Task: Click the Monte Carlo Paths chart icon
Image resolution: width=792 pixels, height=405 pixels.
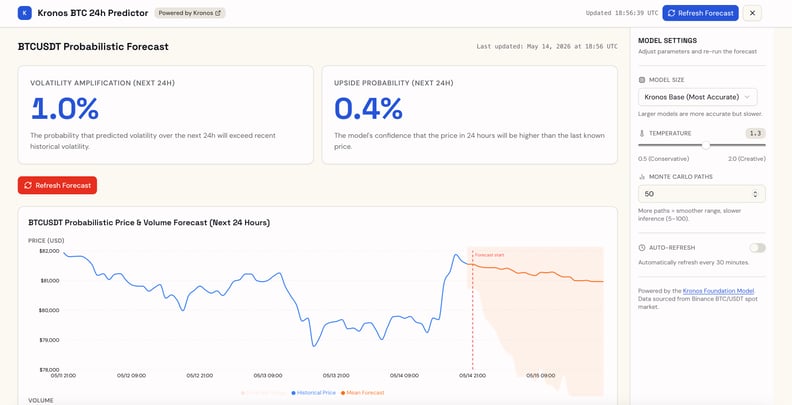Action: pos(642,177)
